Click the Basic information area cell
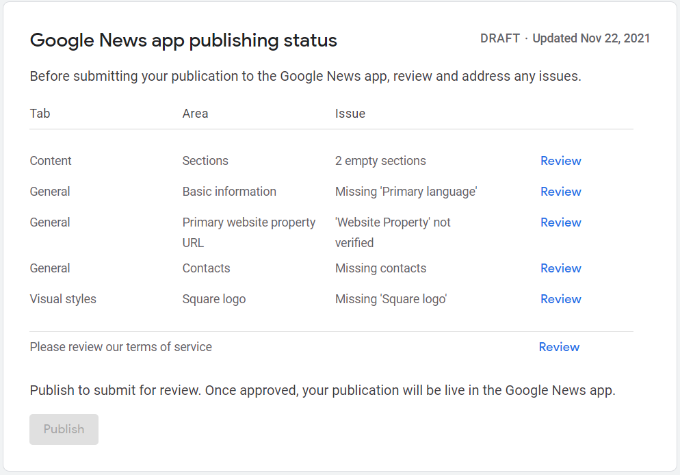The image size is (680, 475). tap(229, 192)
